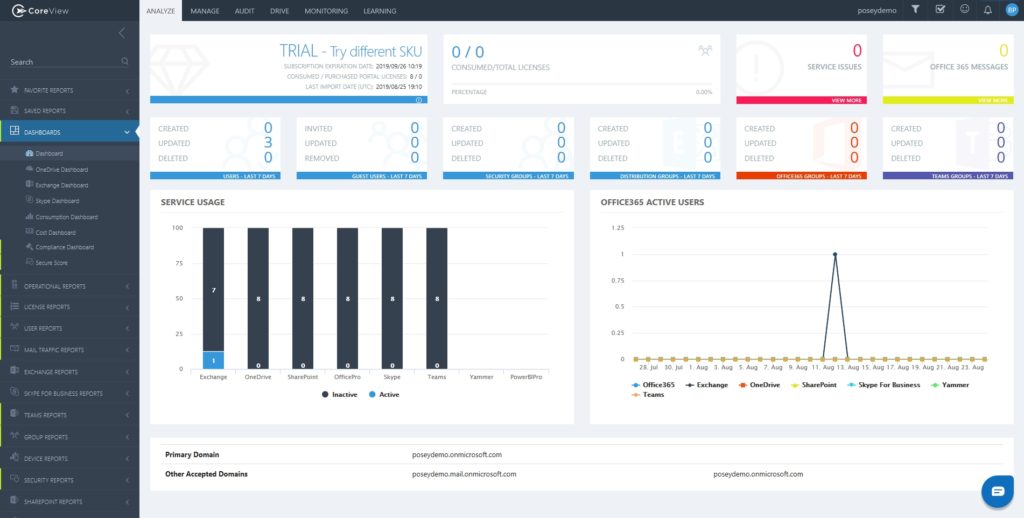1024x518 pixels.
Task: Switch to the Manage tab
Action: (x=204, y=10)
